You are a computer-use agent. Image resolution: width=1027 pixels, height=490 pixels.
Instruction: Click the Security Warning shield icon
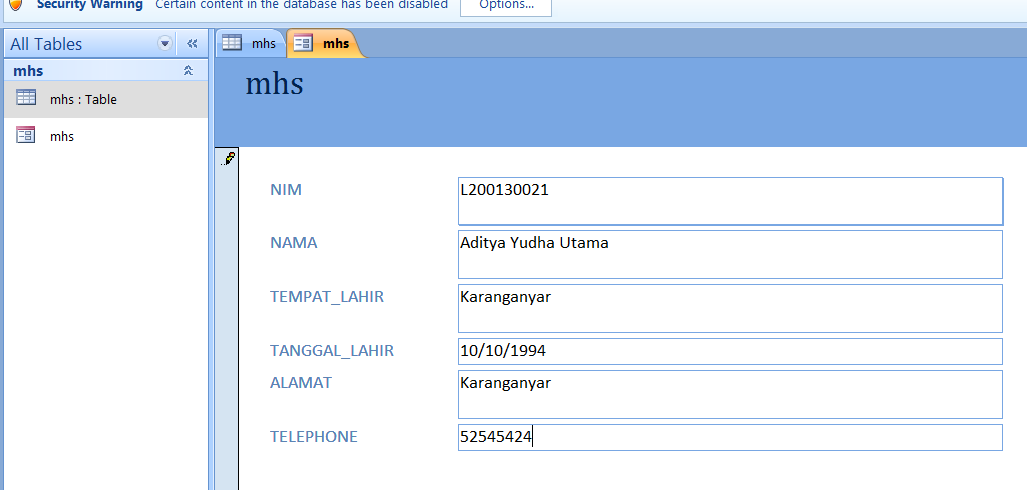(x=15, y=4)
